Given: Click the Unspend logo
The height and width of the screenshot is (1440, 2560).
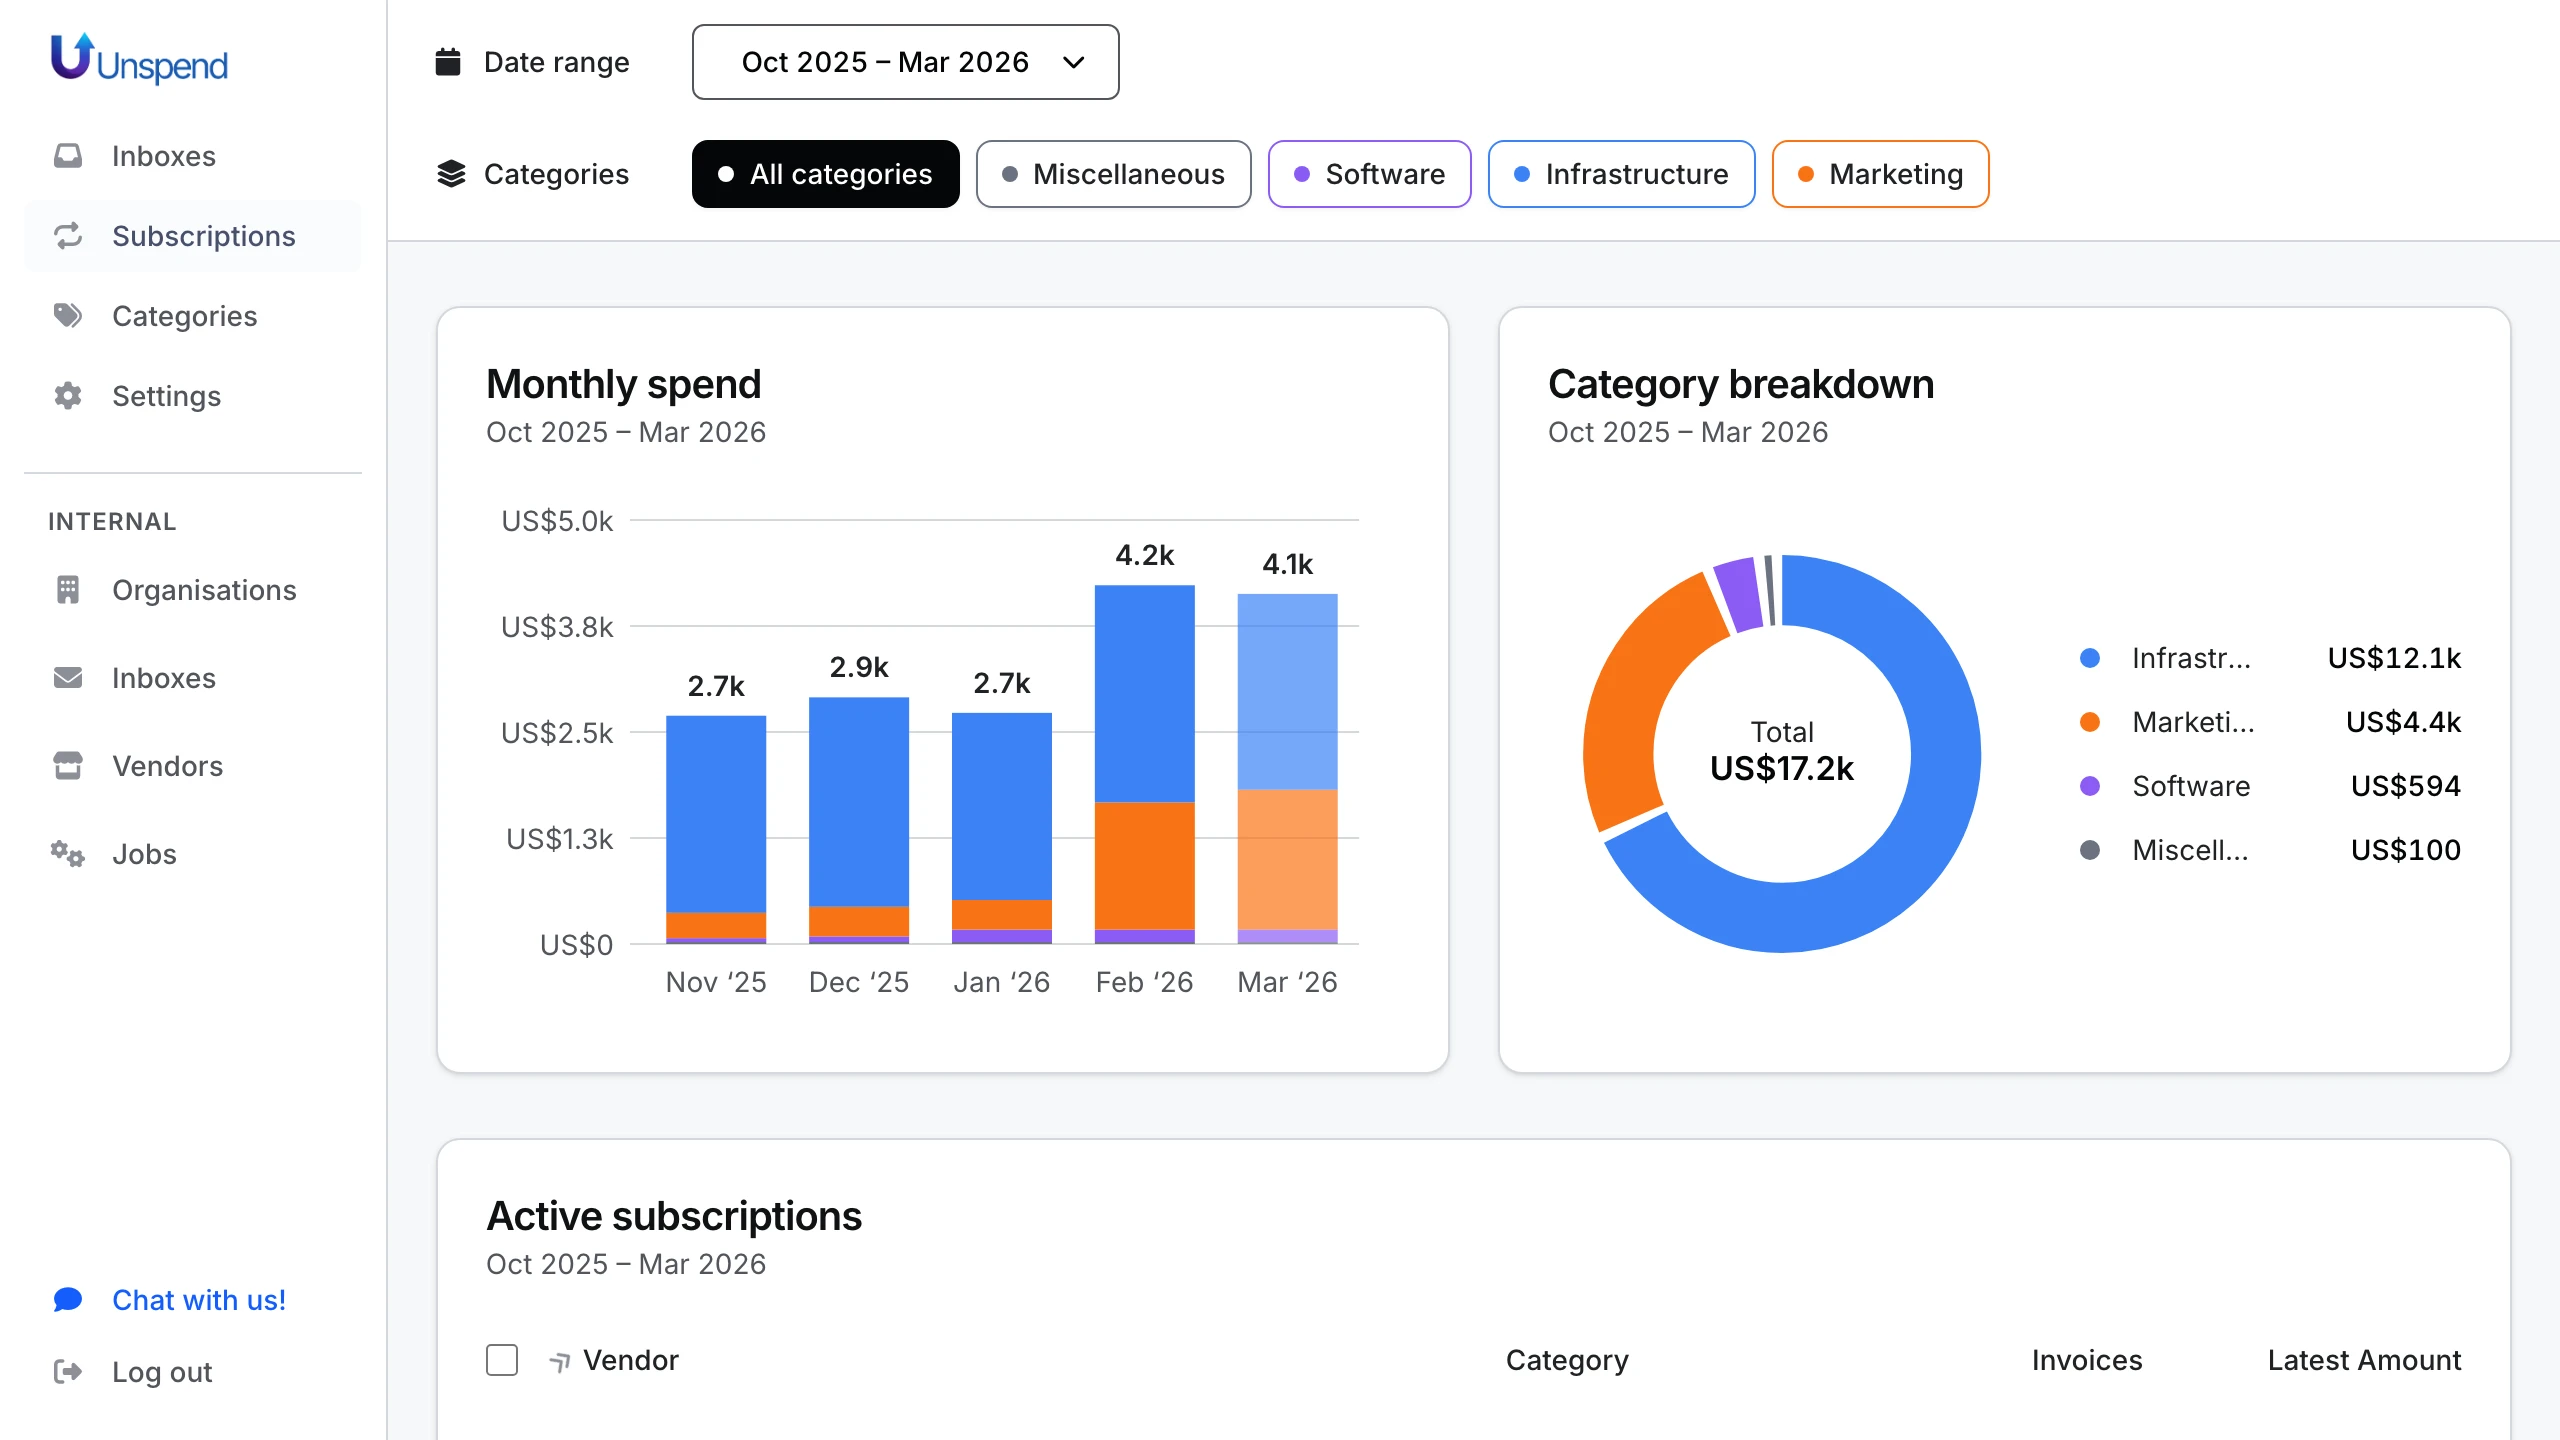Looking at the screenshot, I should (x=139, y=62).
